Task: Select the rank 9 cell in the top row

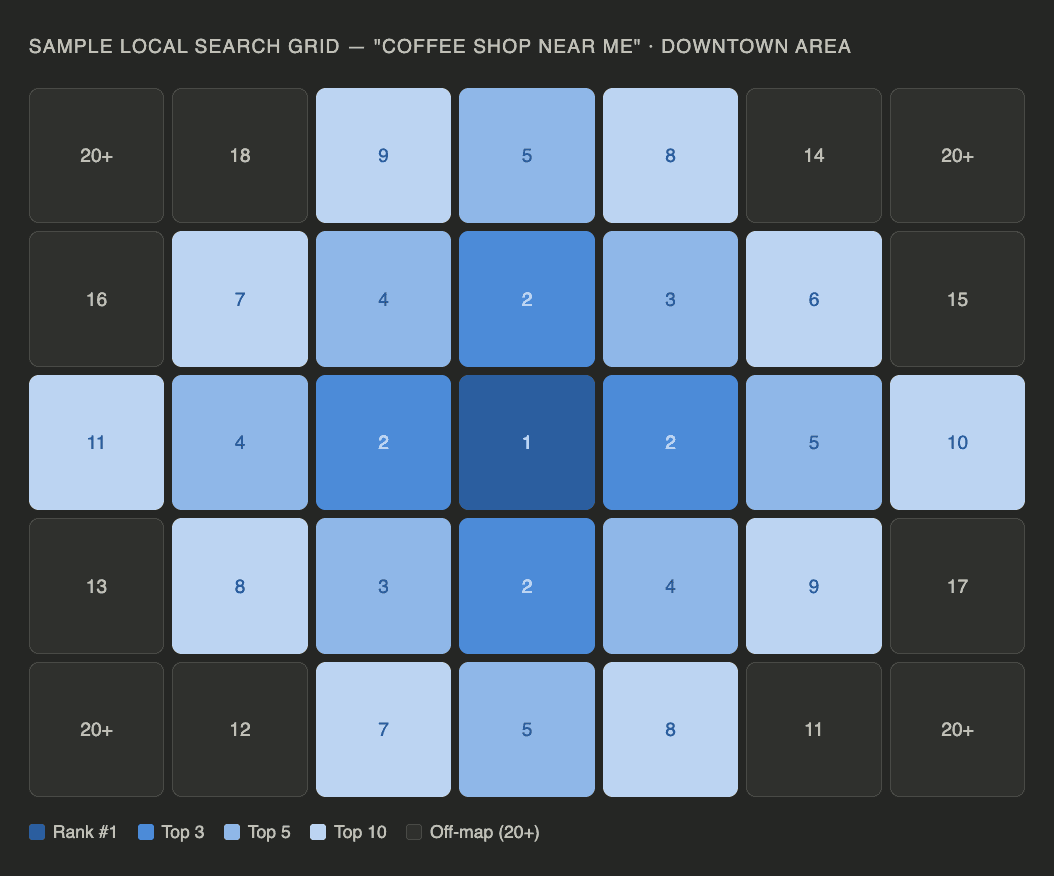Action: point(383,155)
